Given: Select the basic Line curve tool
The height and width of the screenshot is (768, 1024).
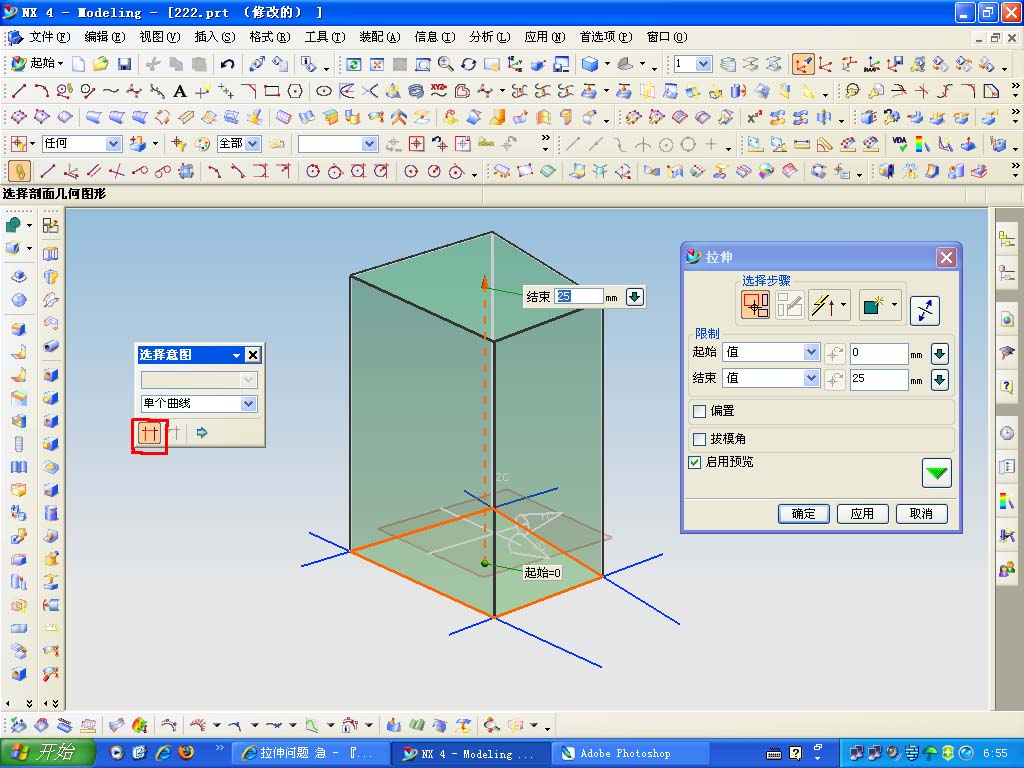Looking at the screenshot, I should pos(18,91).
